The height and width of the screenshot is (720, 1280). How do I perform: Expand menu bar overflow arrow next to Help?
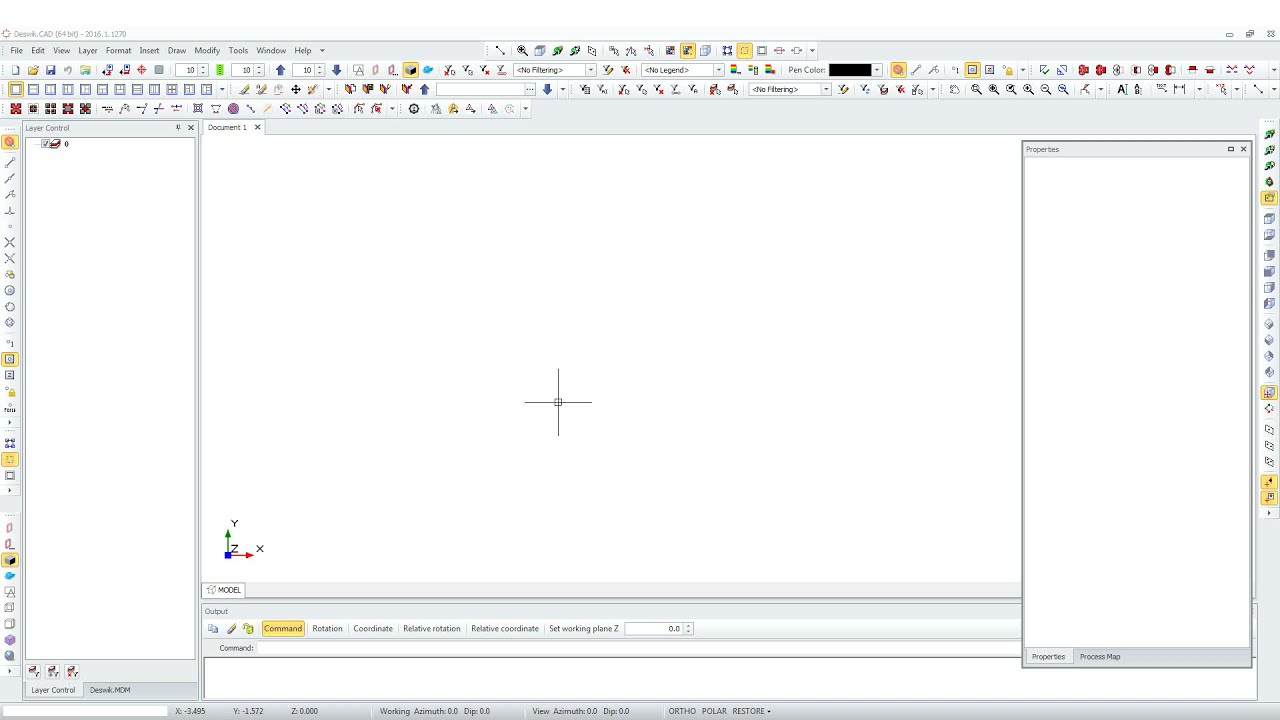coord(322,50)
